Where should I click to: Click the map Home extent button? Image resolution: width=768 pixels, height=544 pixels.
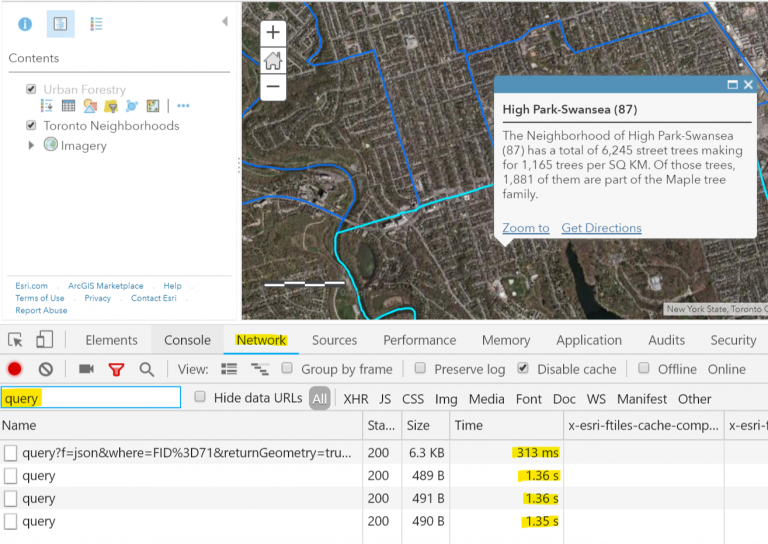[273, 60]
